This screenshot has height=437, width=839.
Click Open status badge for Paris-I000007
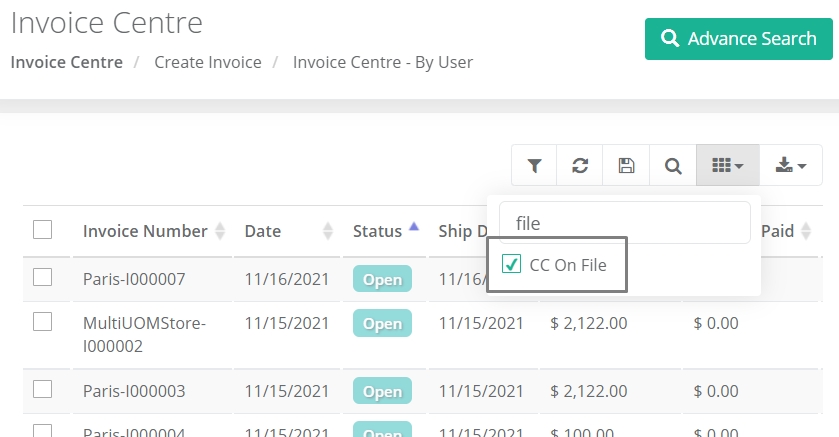click(382, 279)
